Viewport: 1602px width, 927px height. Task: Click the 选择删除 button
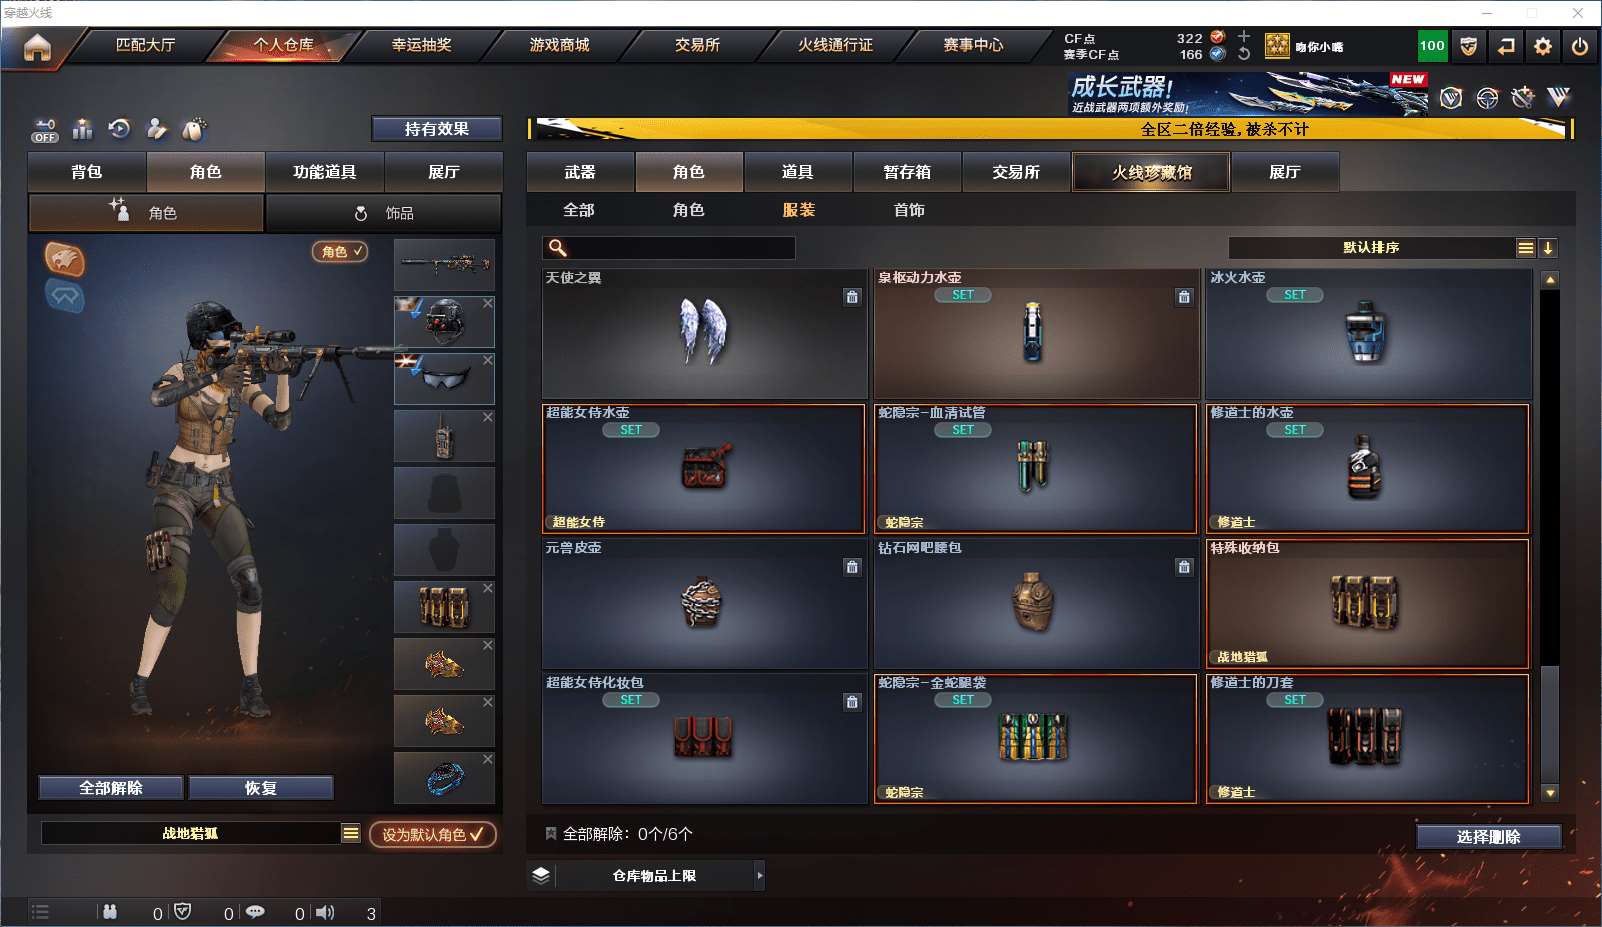click(1489, 837)
